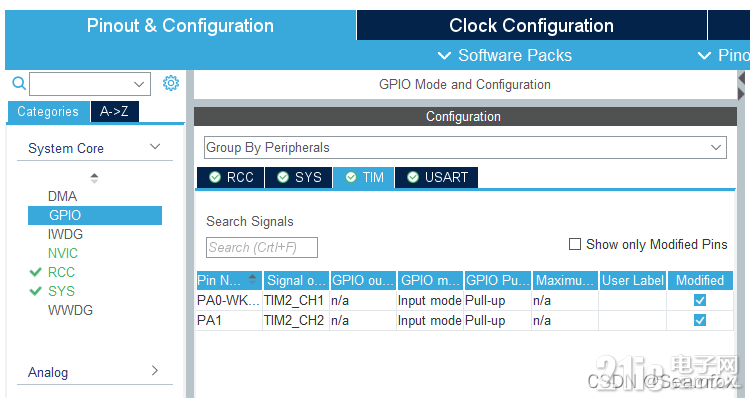This screenshot has height=398, width=750.
Task: Open the USART peripheral tab
Action: [x=436, y=177]
